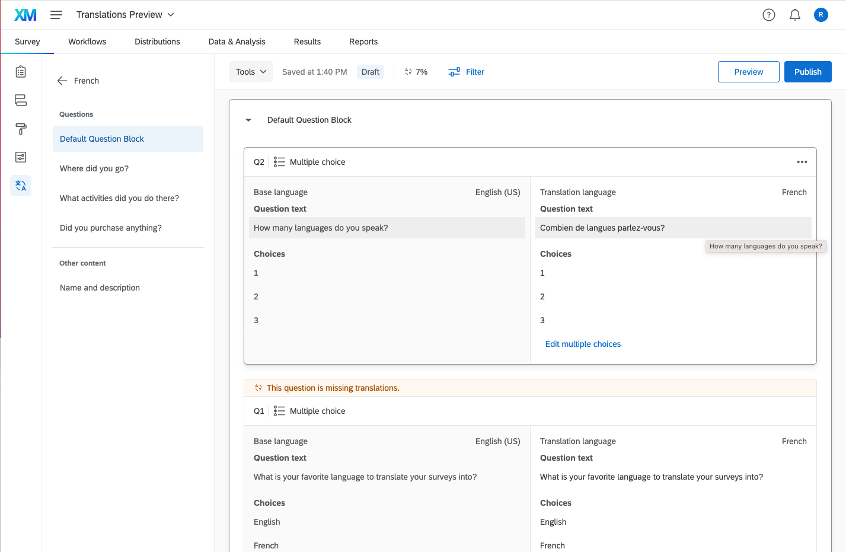The height and width of the screenshot is (552, 846).
Task: Click the Publish button
Action: (x=807, y=72)
